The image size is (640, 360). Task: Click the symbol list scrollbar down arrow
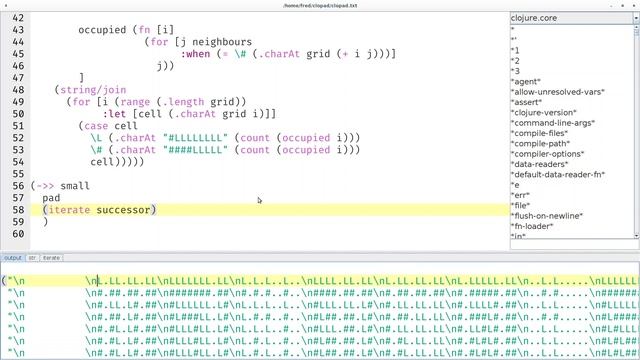(x=636, y=236)
